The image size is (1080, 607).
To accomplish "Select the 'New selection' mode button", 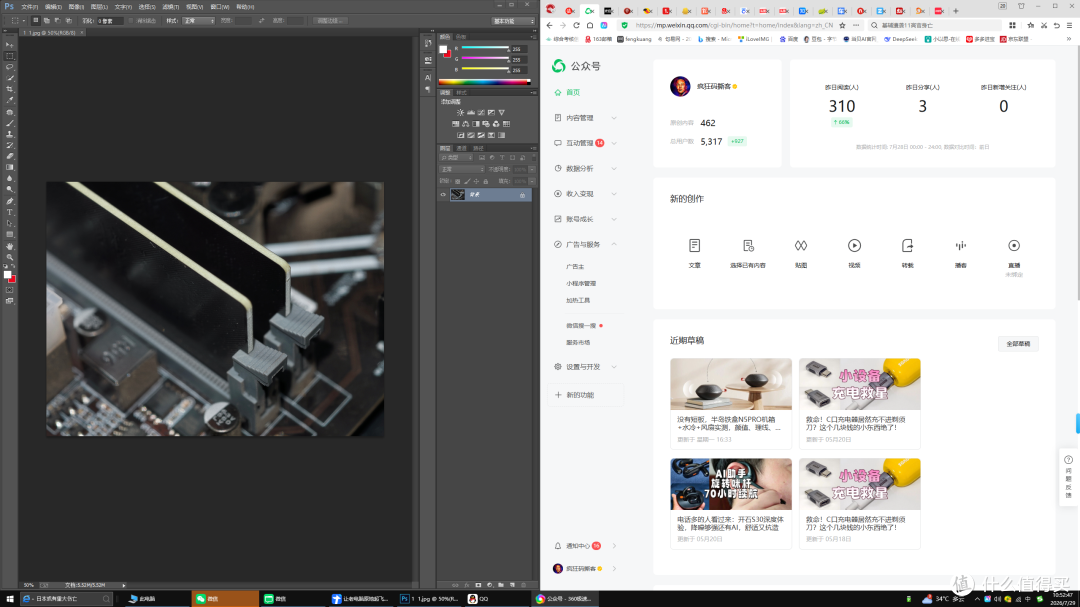I will point(36,21).
